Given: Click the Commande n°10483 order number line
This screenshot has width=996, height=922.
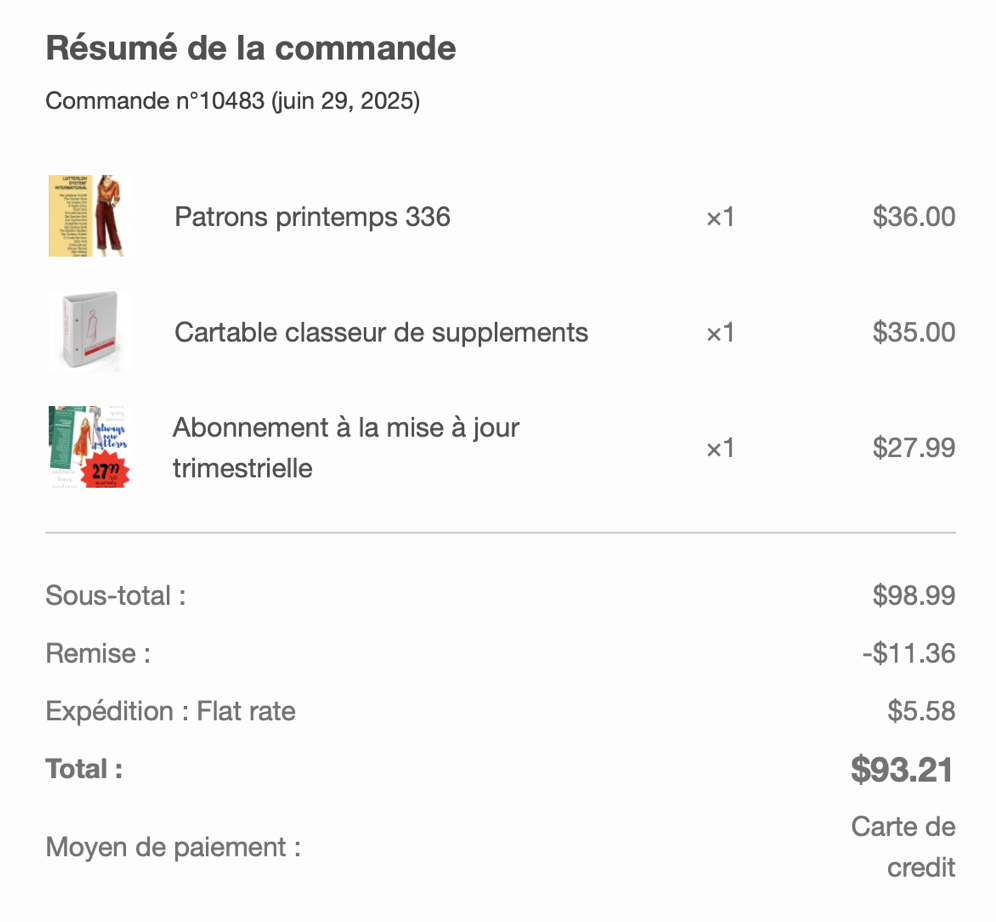Looking at the screenshot, I should [232, 100].
